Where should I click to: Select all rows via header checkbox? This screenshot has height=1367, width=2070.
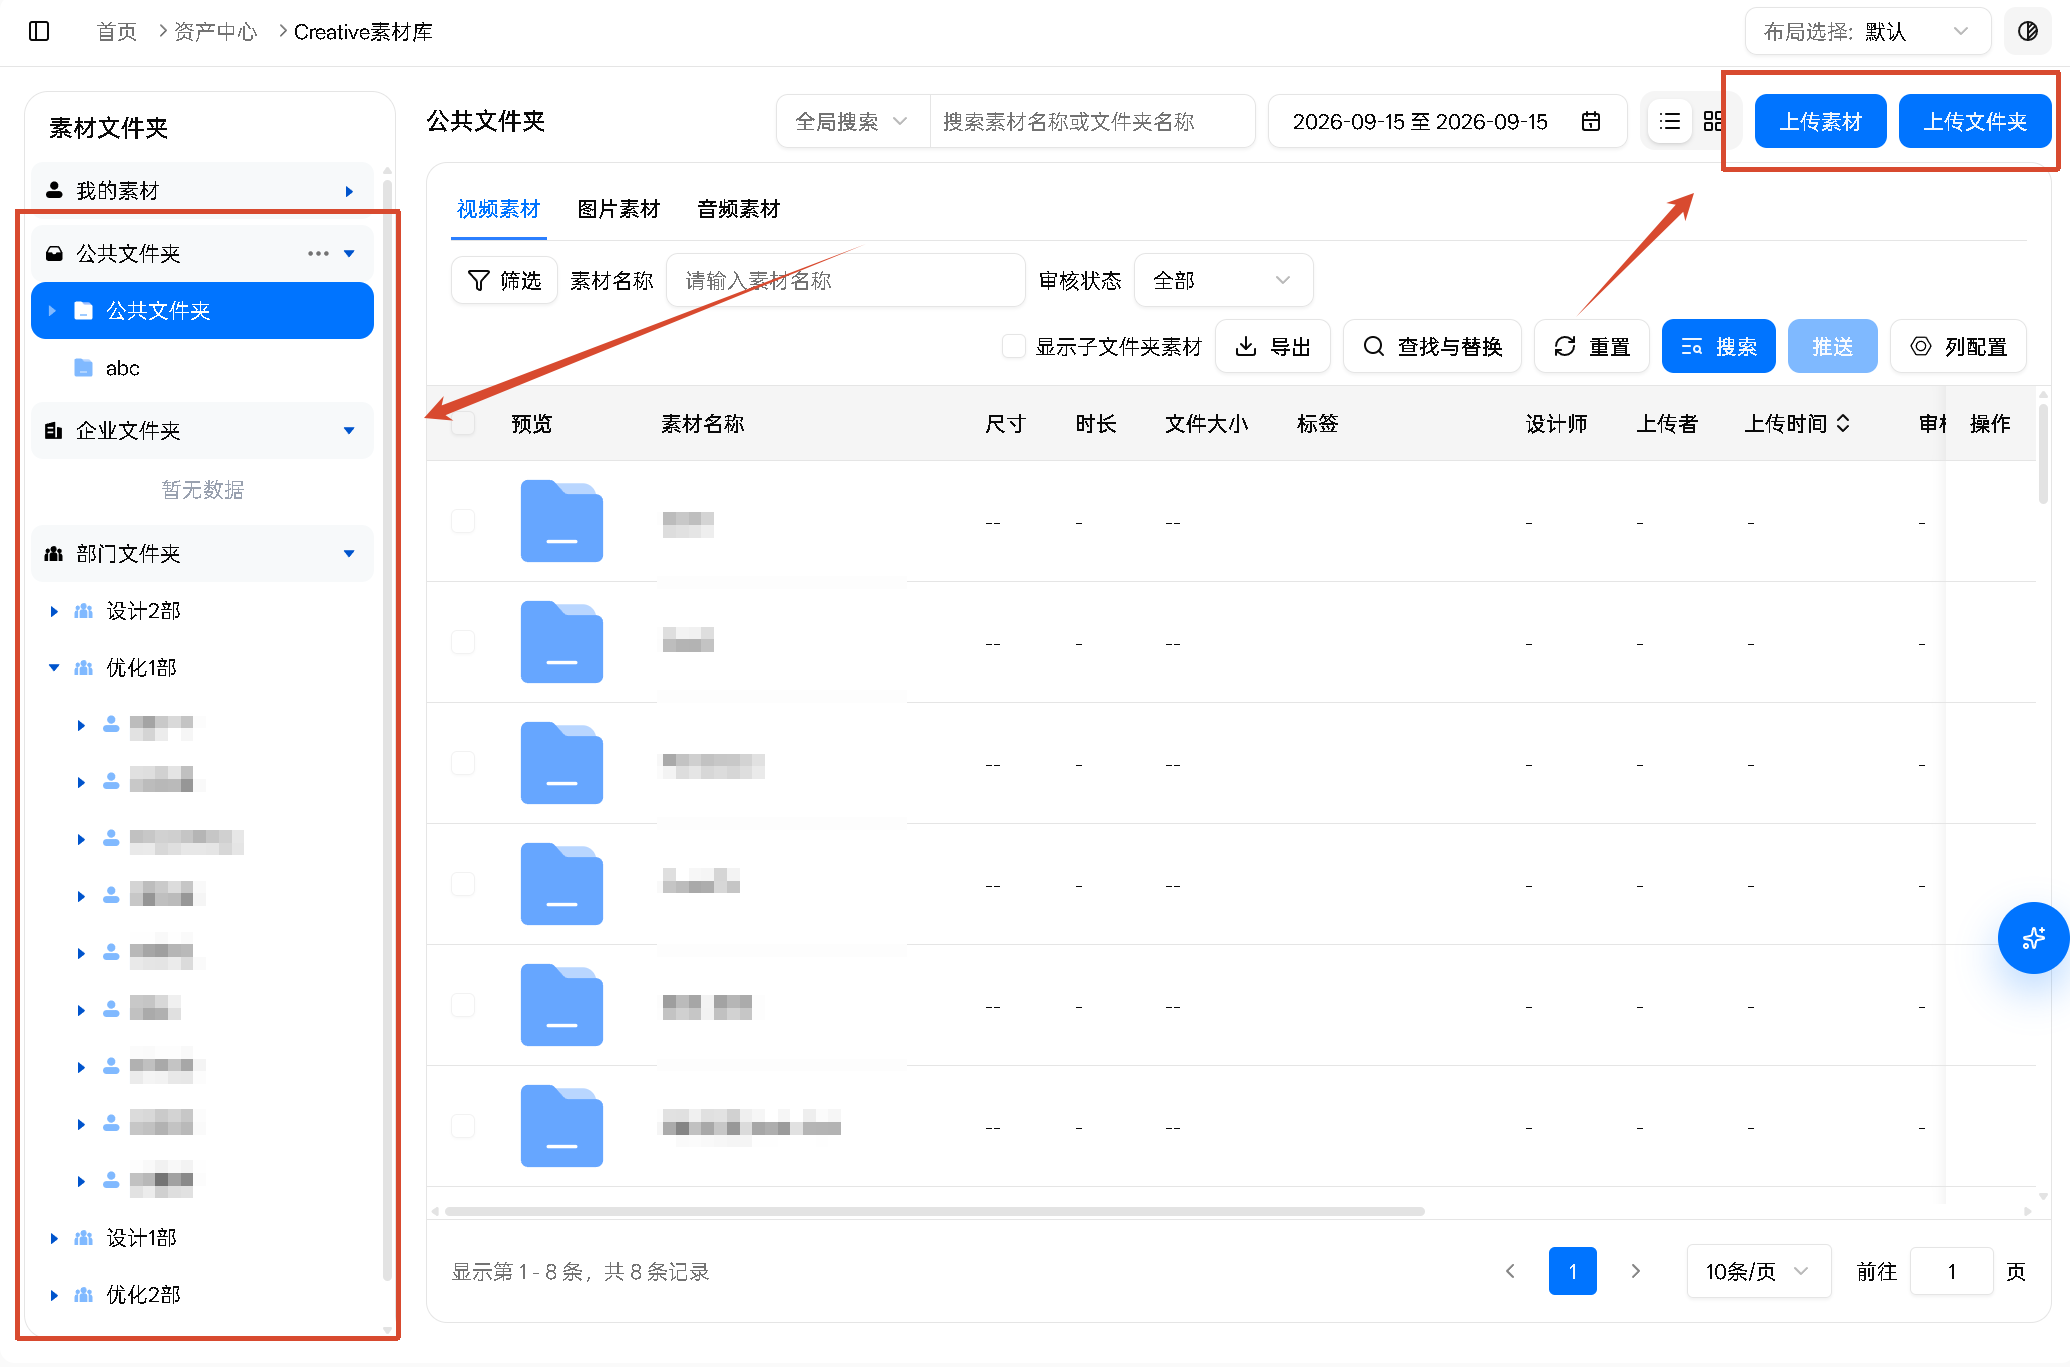[463, 423]
